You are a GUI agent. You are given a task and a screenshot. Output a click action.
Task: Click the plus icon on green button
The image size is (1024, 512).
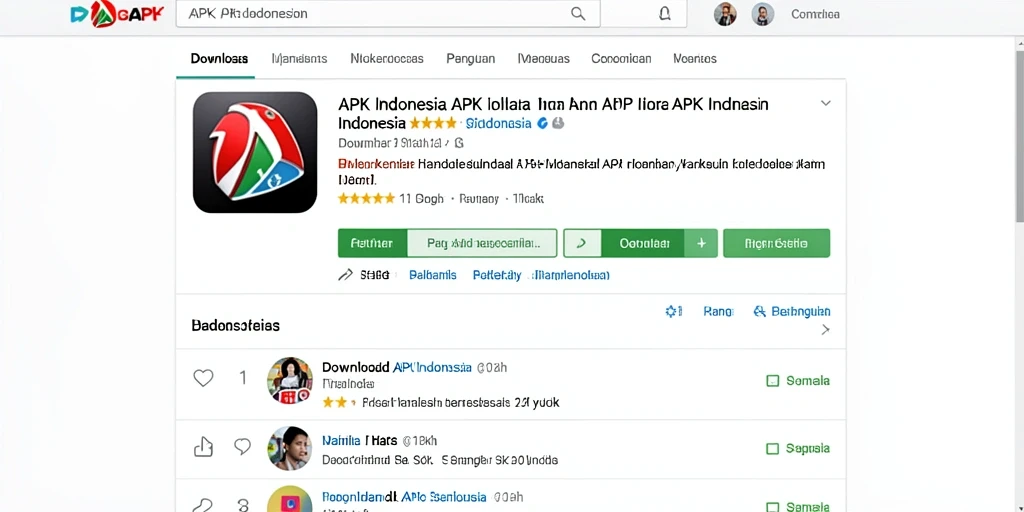701,243
